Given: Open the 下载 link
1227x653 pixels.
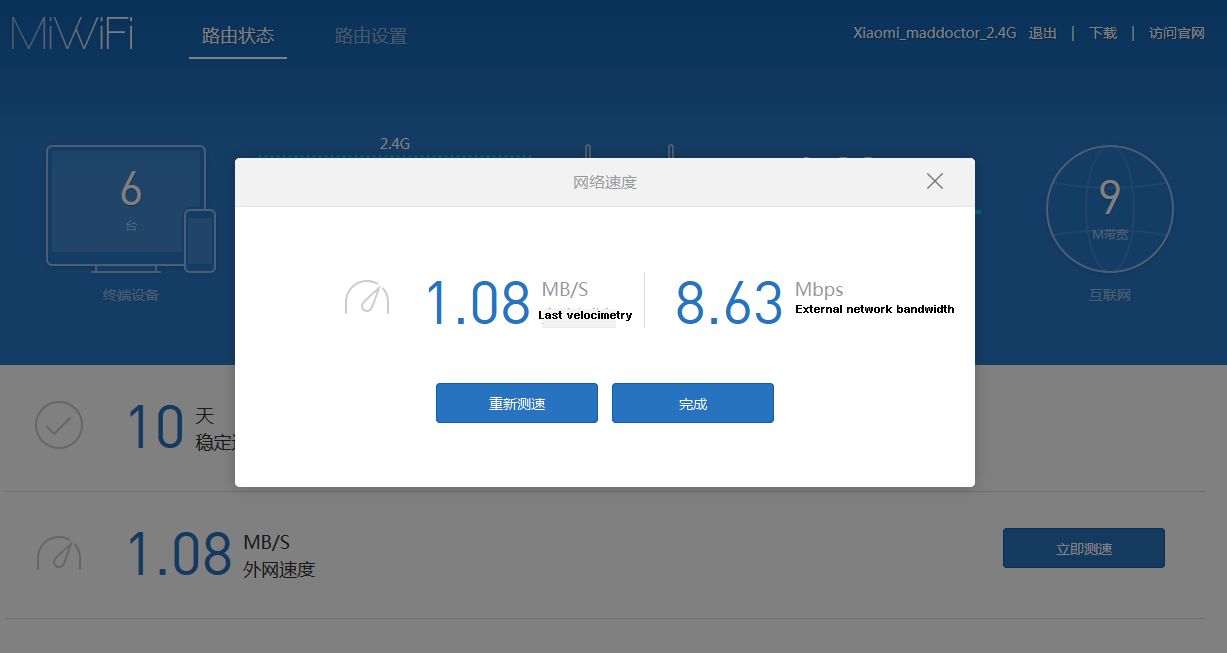Looking at the screenshot, I should pyautogui.click(x=1103, y=33).
